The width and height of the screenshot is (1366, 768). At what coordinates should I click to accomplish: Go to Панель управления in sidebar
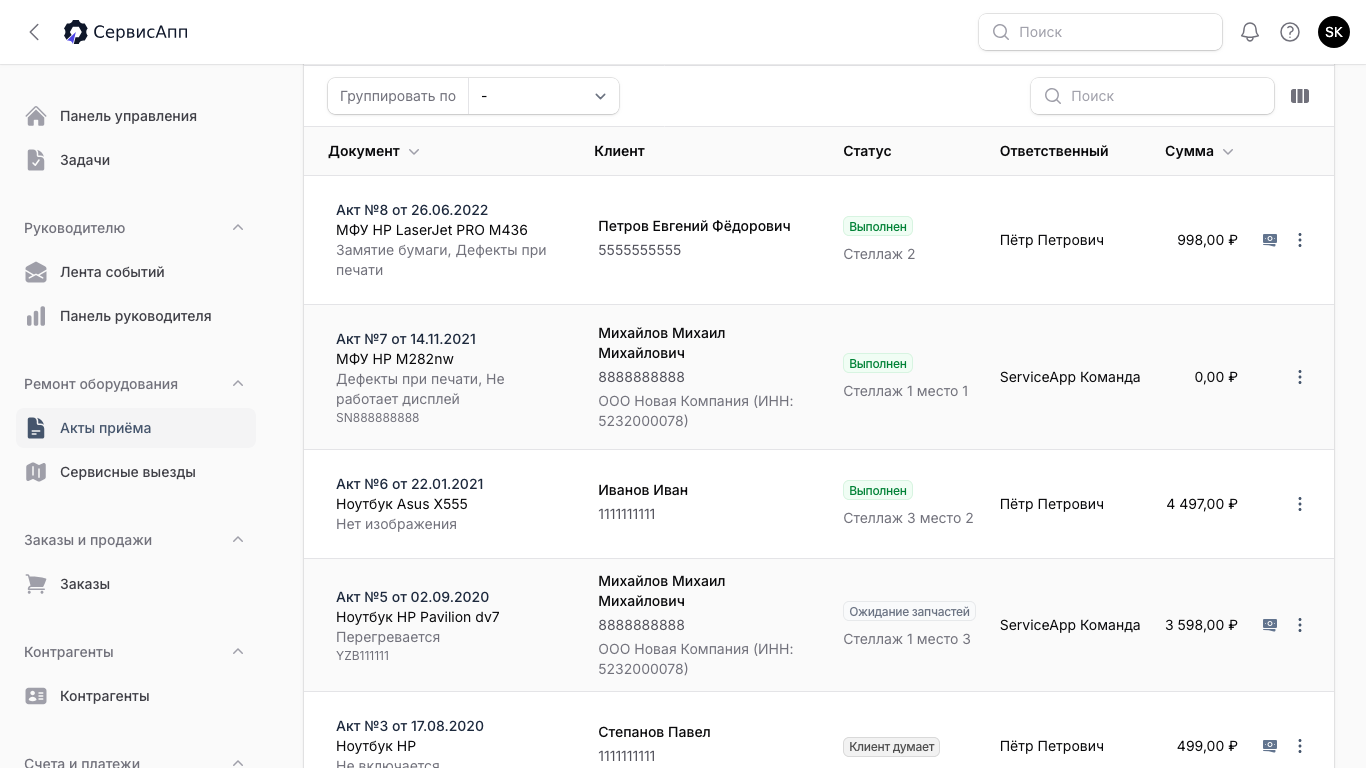(128, 116)
